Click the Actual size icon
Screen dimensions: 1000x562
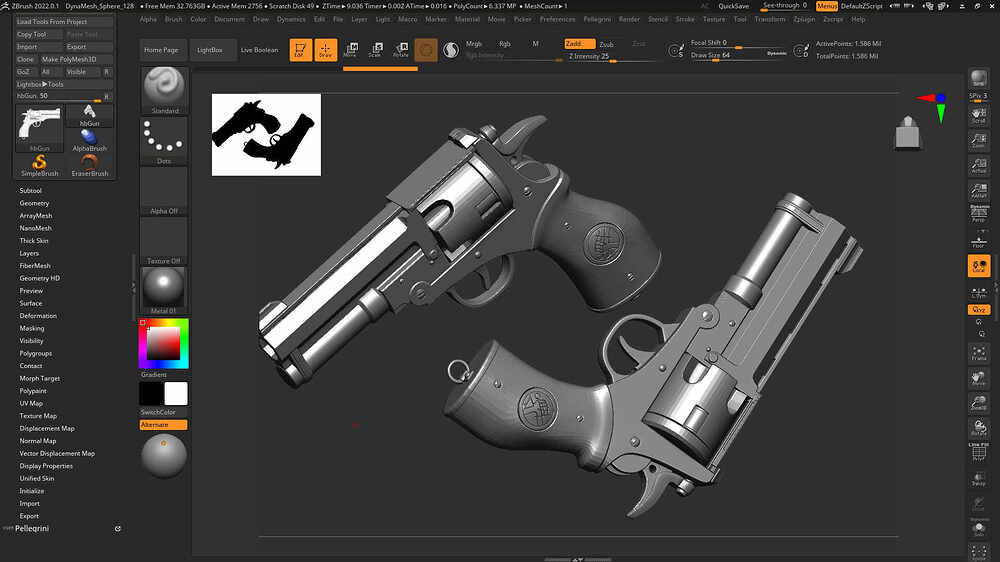click(x=978, y=166)
